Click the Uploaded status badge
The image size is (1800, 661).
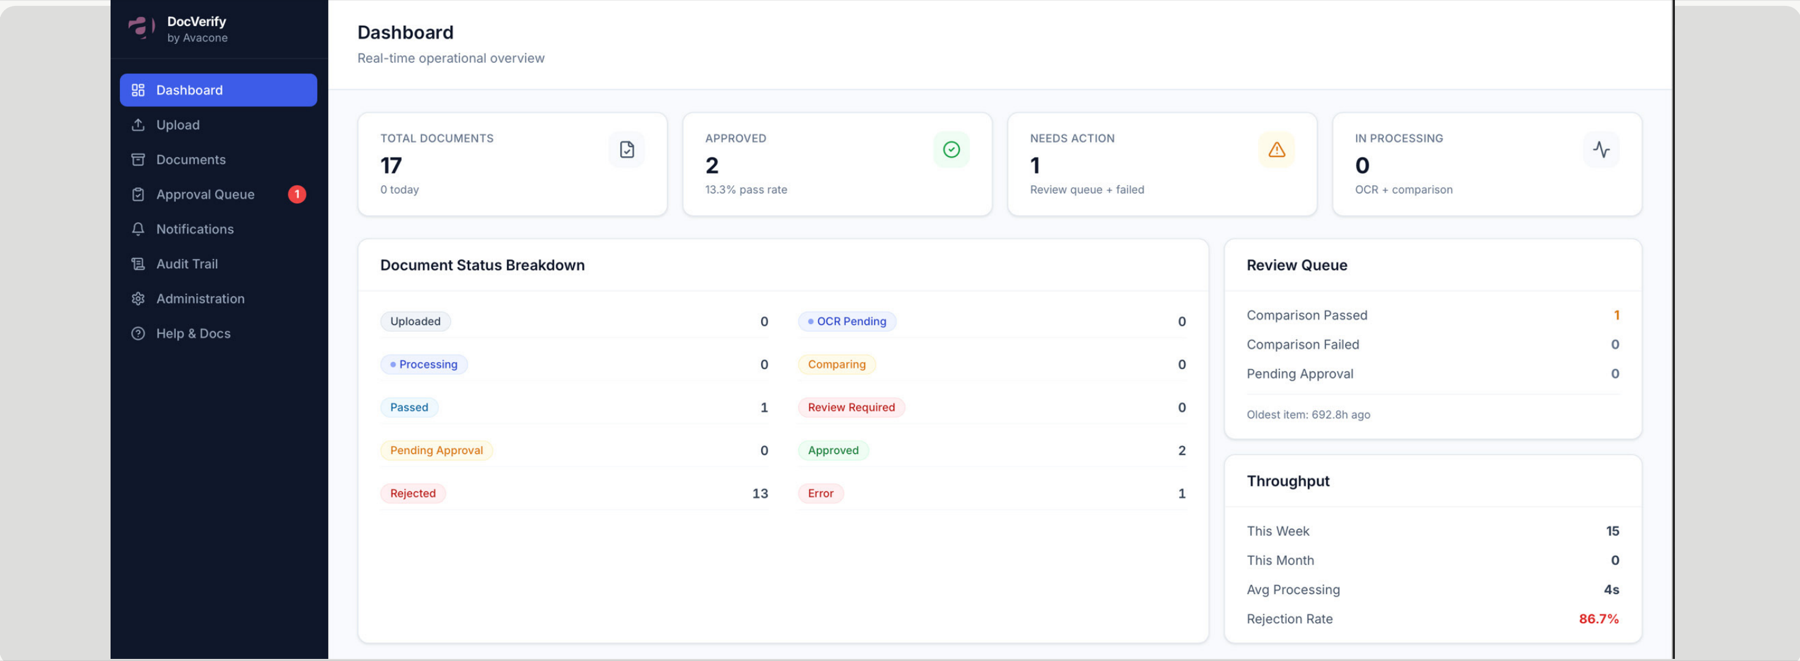point(415,321)
